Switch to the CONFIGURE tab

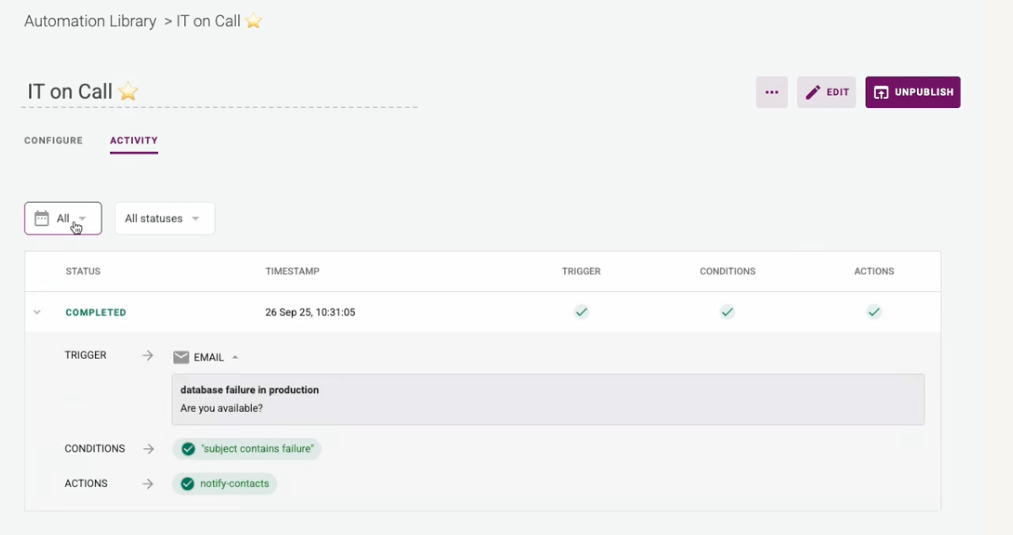pos(54,140)
